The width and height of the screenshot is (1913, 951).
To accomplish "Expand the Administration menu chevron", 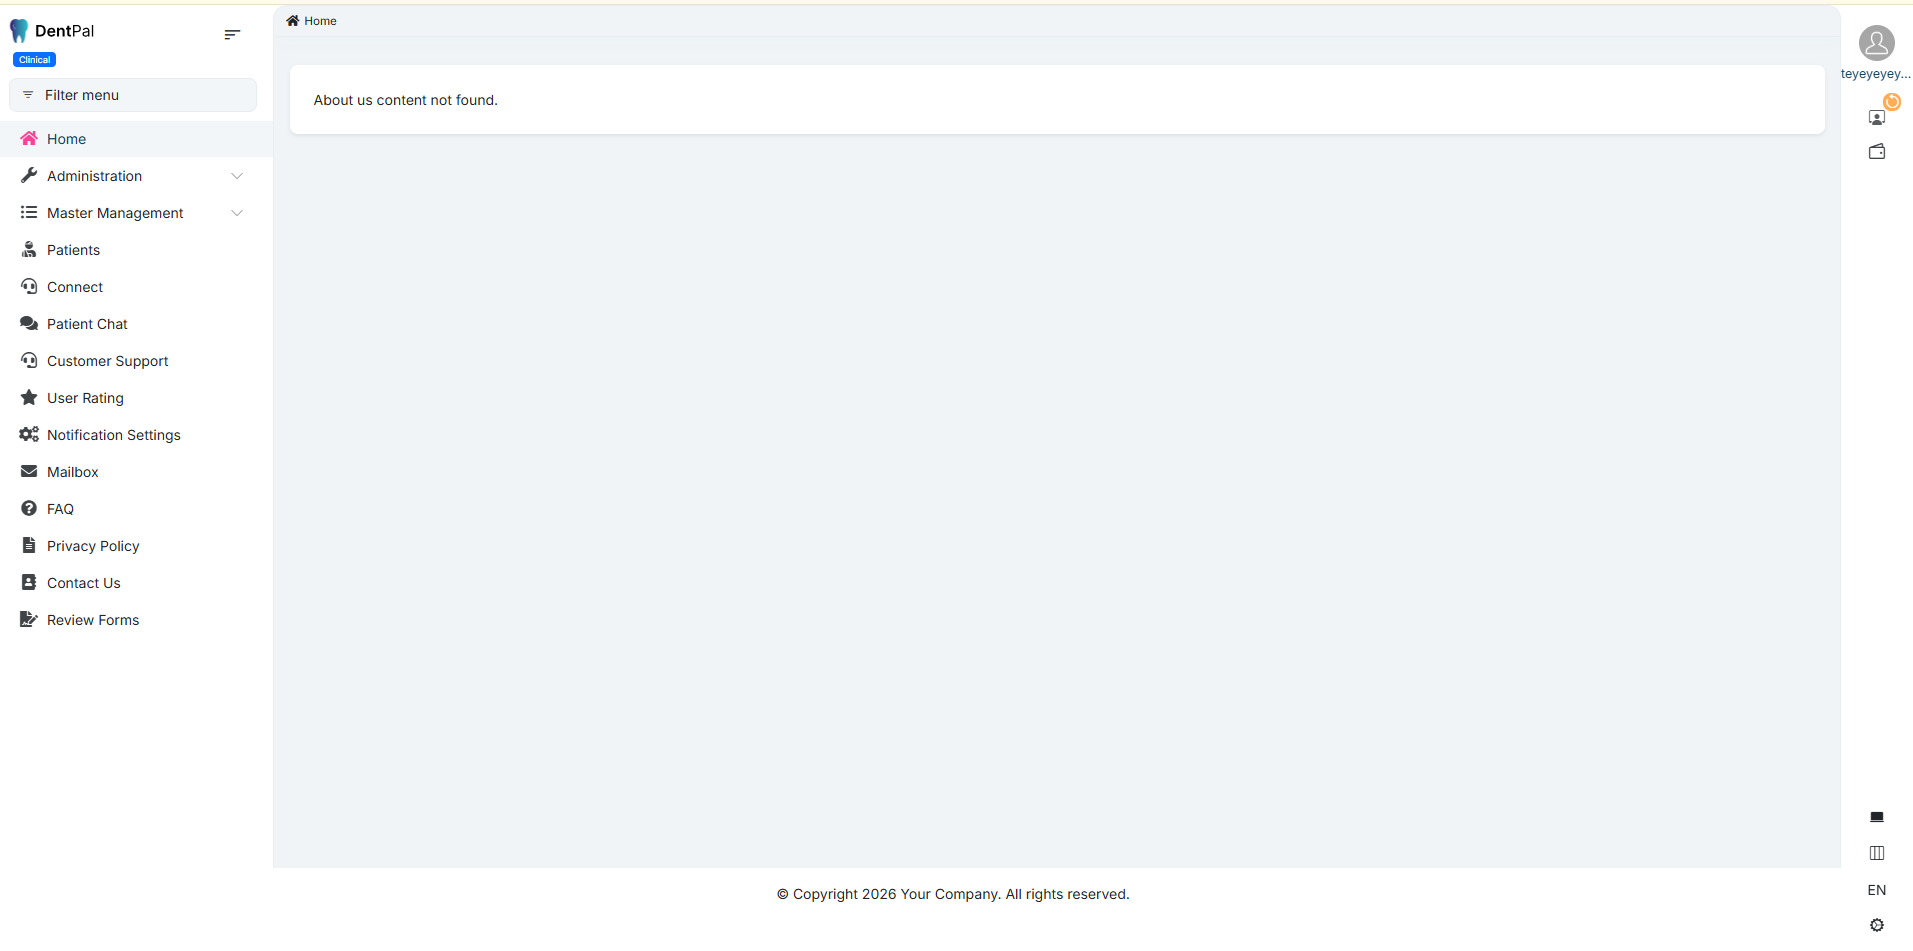I will click(x=237, y=176).
